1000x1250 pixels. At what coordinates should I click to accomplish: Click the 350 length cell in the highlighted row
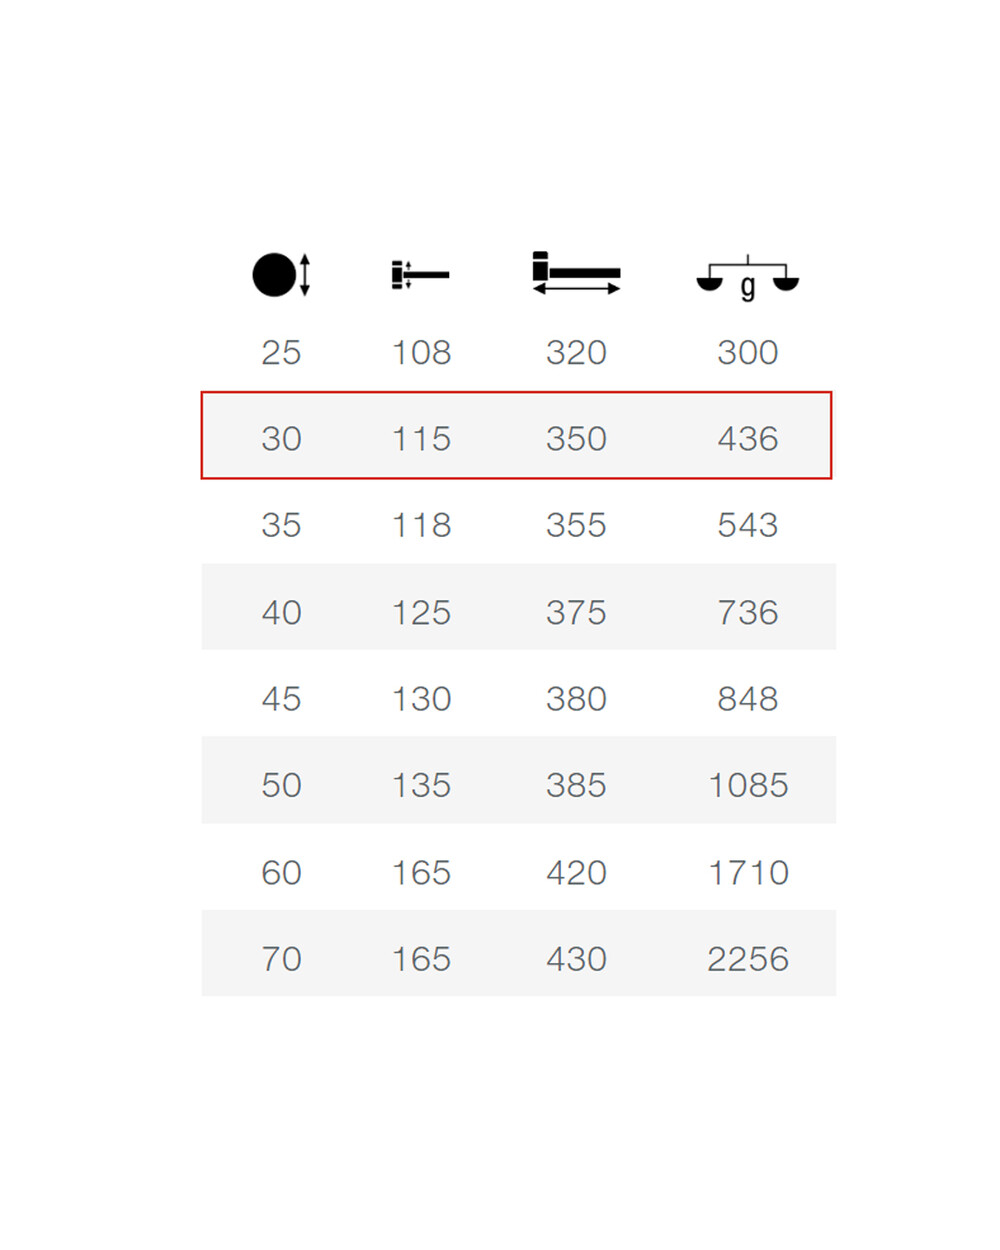pos(576,439)
